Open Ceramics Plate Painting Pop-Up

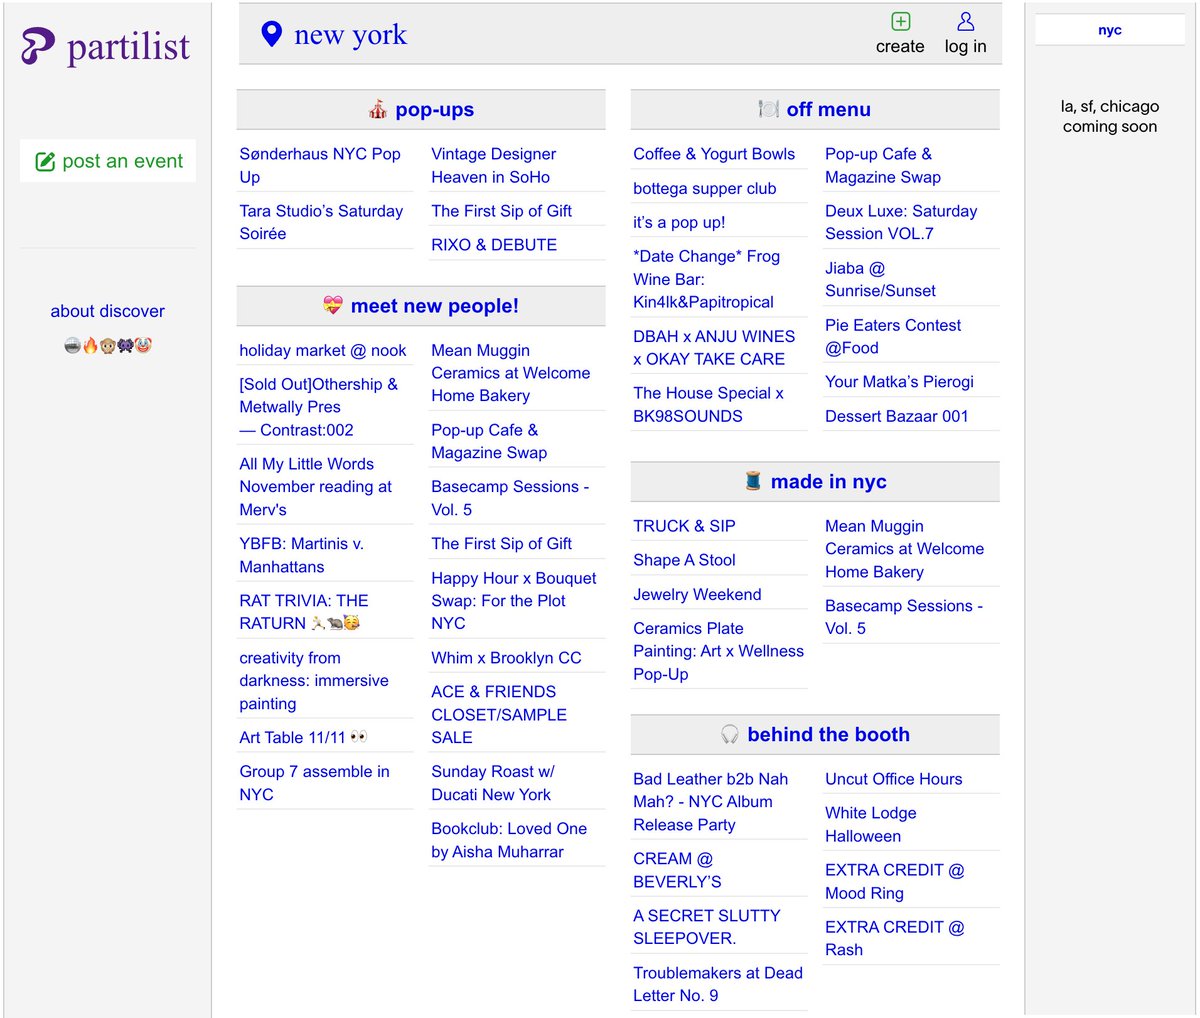pyautogui.click(x=719, y=651)
